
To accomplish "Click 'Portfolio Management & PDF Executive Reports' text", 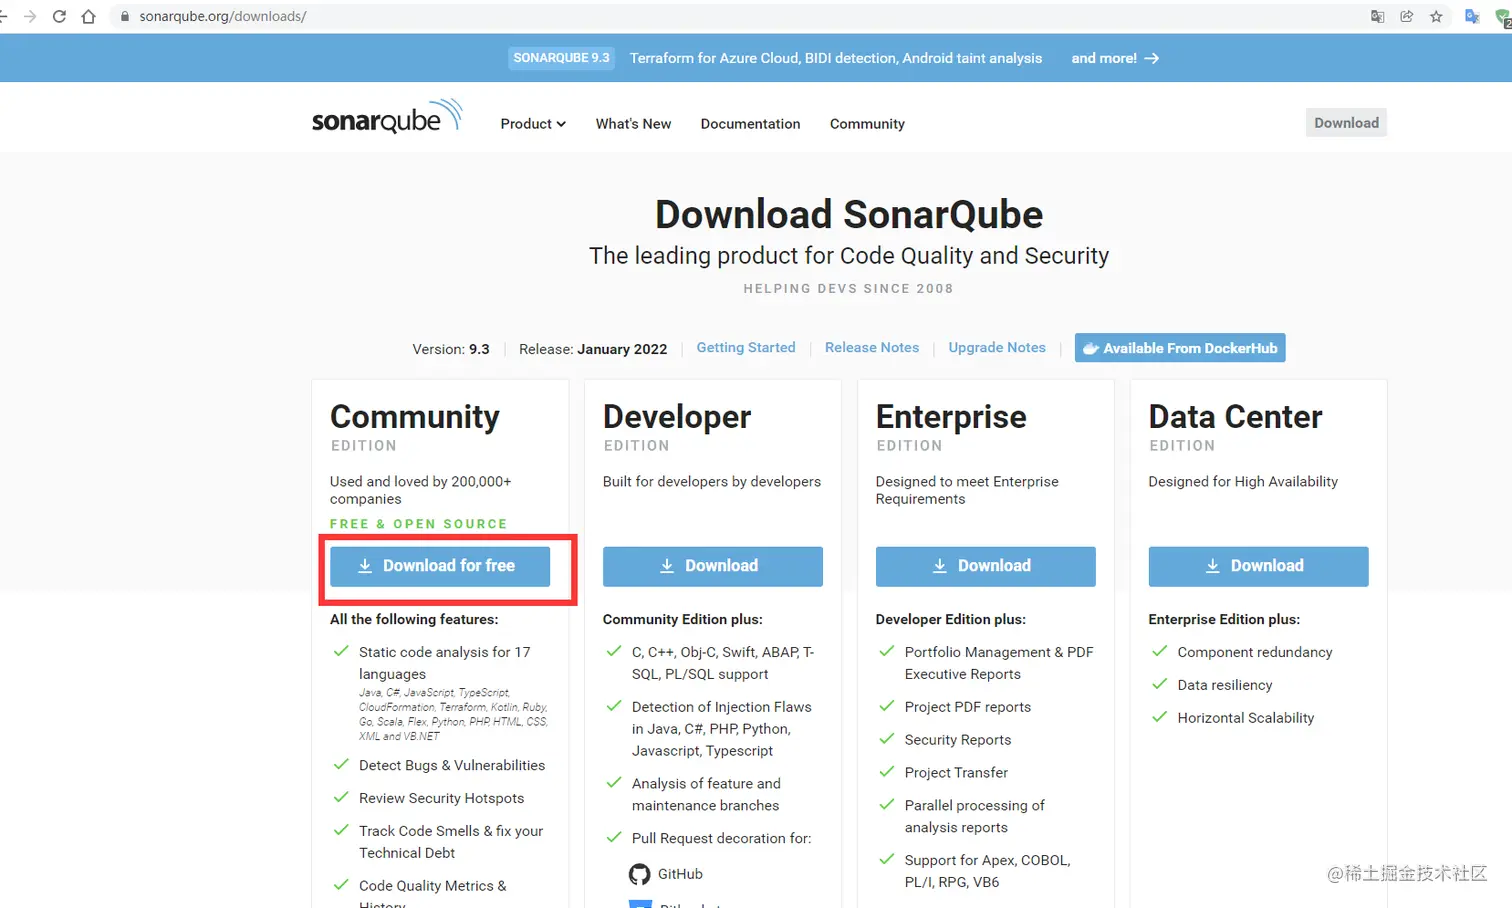I will point(999,663).
